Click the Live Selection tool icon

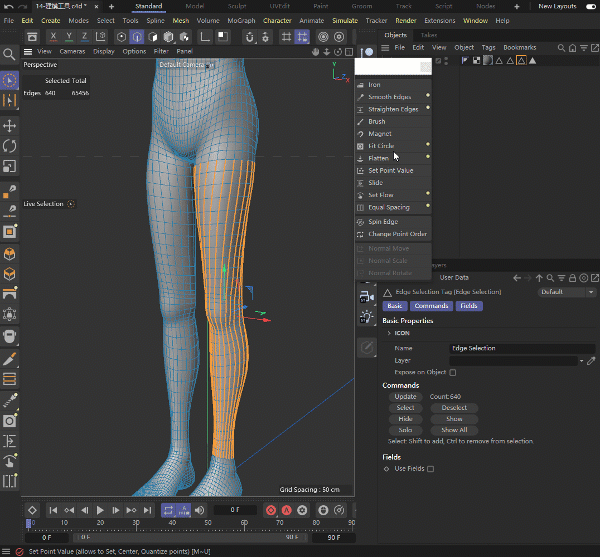click(10, 81)
